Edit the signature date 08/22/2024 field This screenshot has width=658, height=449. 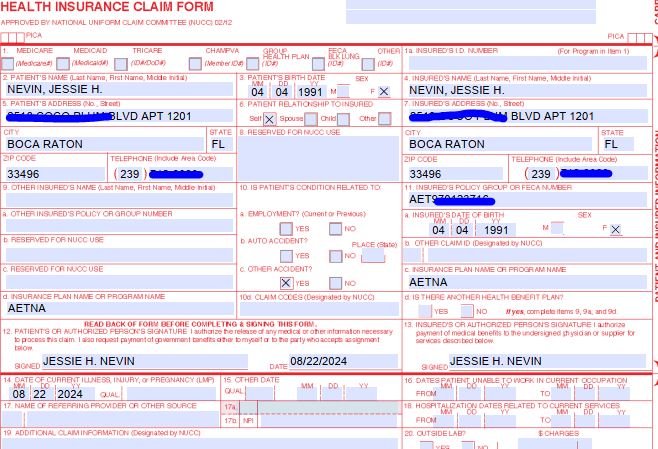click(x=343, y=361)
